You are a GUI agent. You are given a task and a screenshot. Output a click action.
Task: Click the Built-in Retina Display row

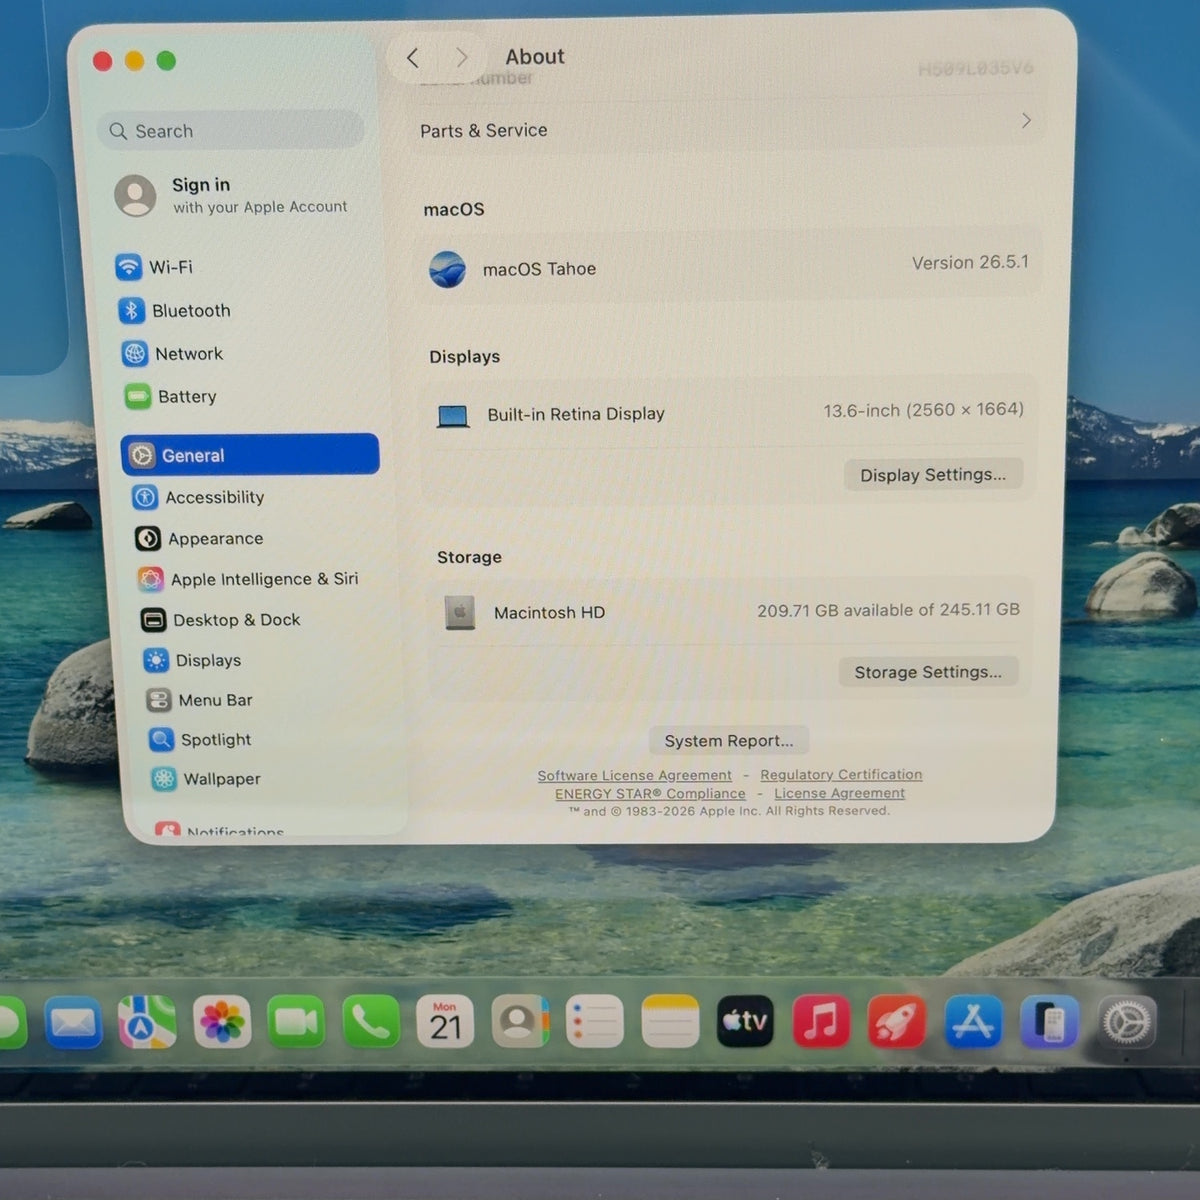(x=730, y=412)
